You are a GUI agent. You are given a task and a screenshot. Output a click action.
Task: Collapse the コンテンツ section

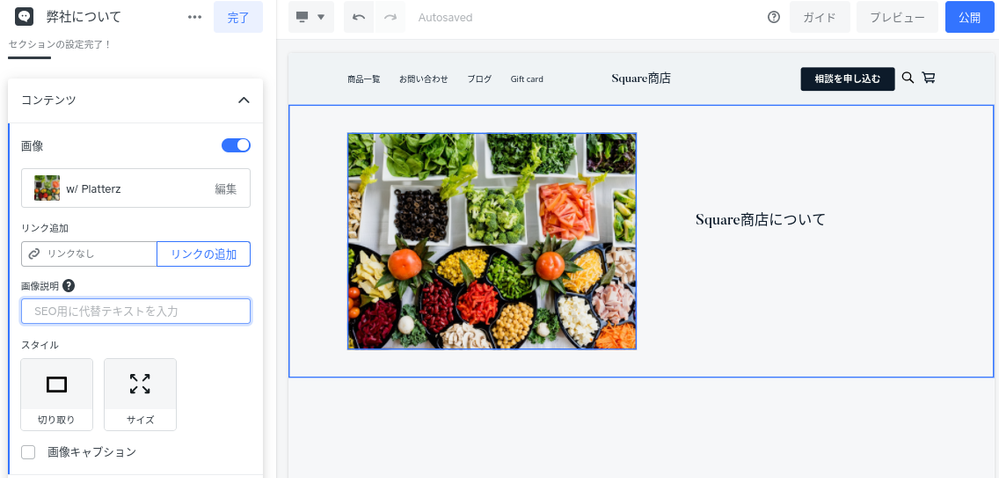tap(243, 100)
